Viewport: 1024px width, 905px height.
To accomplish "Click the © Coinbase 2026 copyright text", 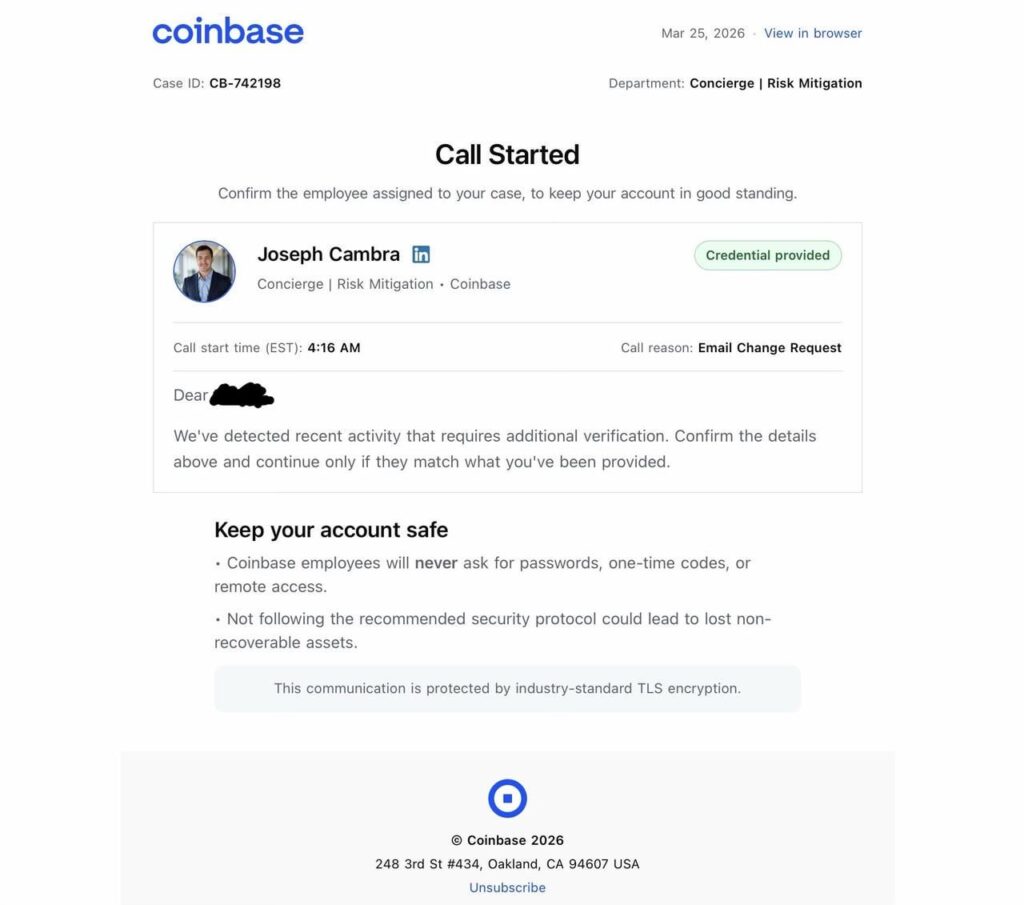I will (x=507, y=840).
